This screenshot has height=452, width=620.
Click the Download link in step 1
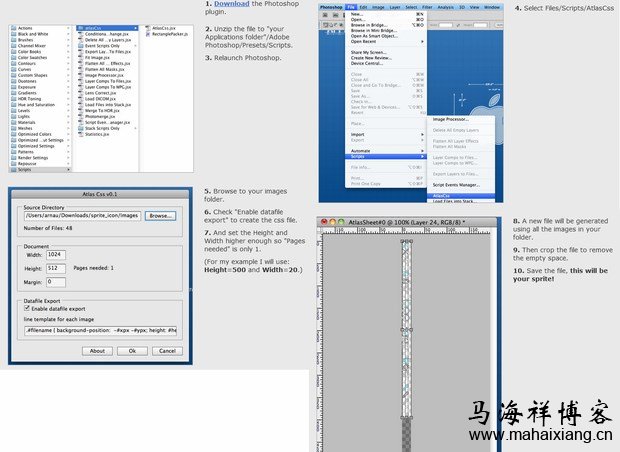232,4
